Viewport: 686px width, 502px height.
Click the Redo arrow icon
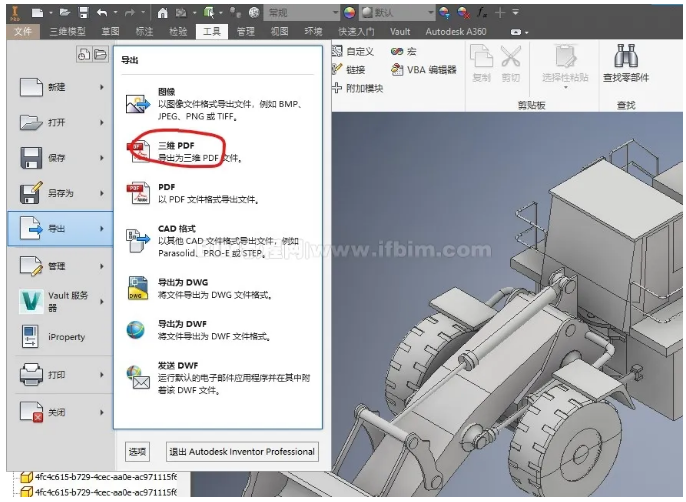click(130, 13)
